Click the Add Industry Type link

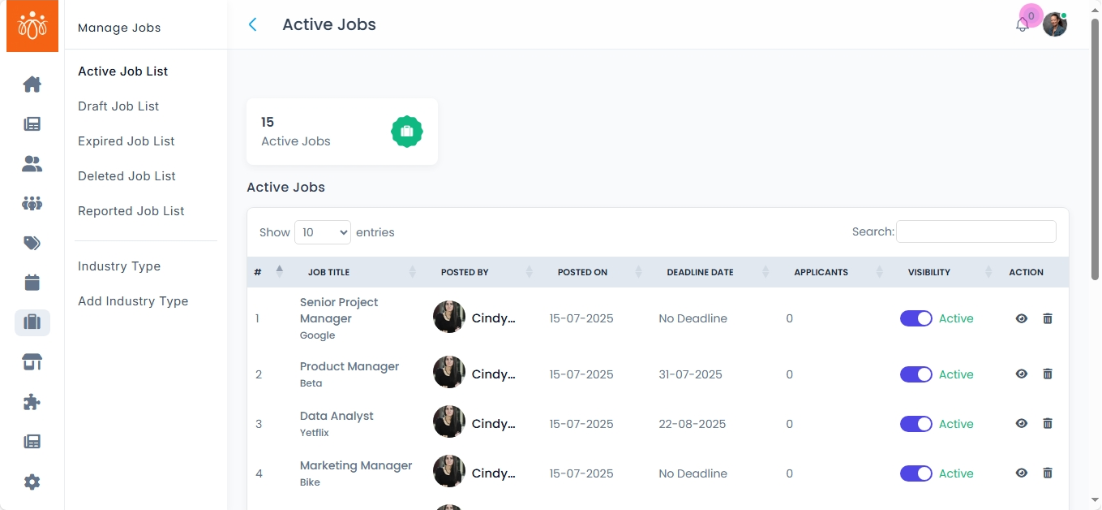click(133, 301)
